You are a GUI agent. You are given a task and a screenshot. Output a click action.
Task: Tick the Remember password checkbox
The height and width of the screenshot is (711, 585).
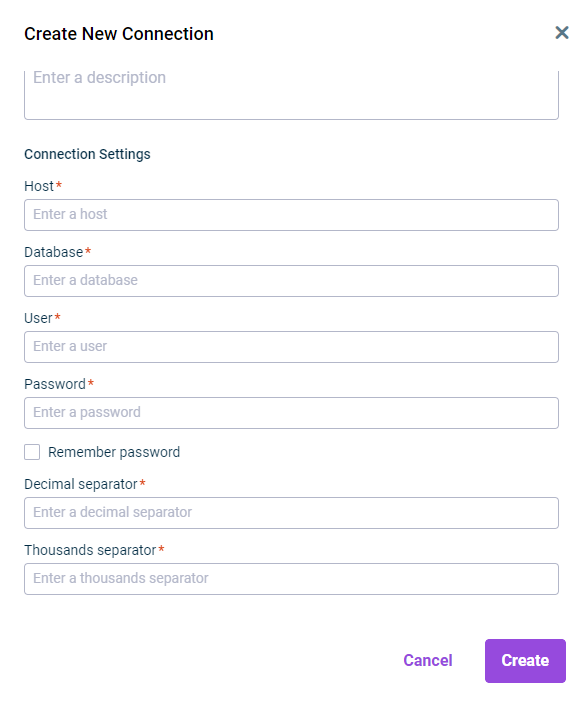click(x=32, y=452)
